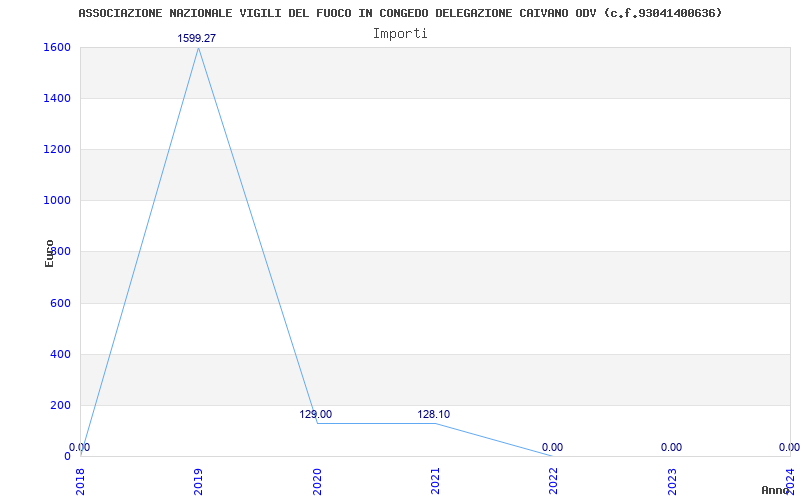Click the 128.10 data point label
The height and width of the screenshot is (500, 800).
[x=434, y=414]
